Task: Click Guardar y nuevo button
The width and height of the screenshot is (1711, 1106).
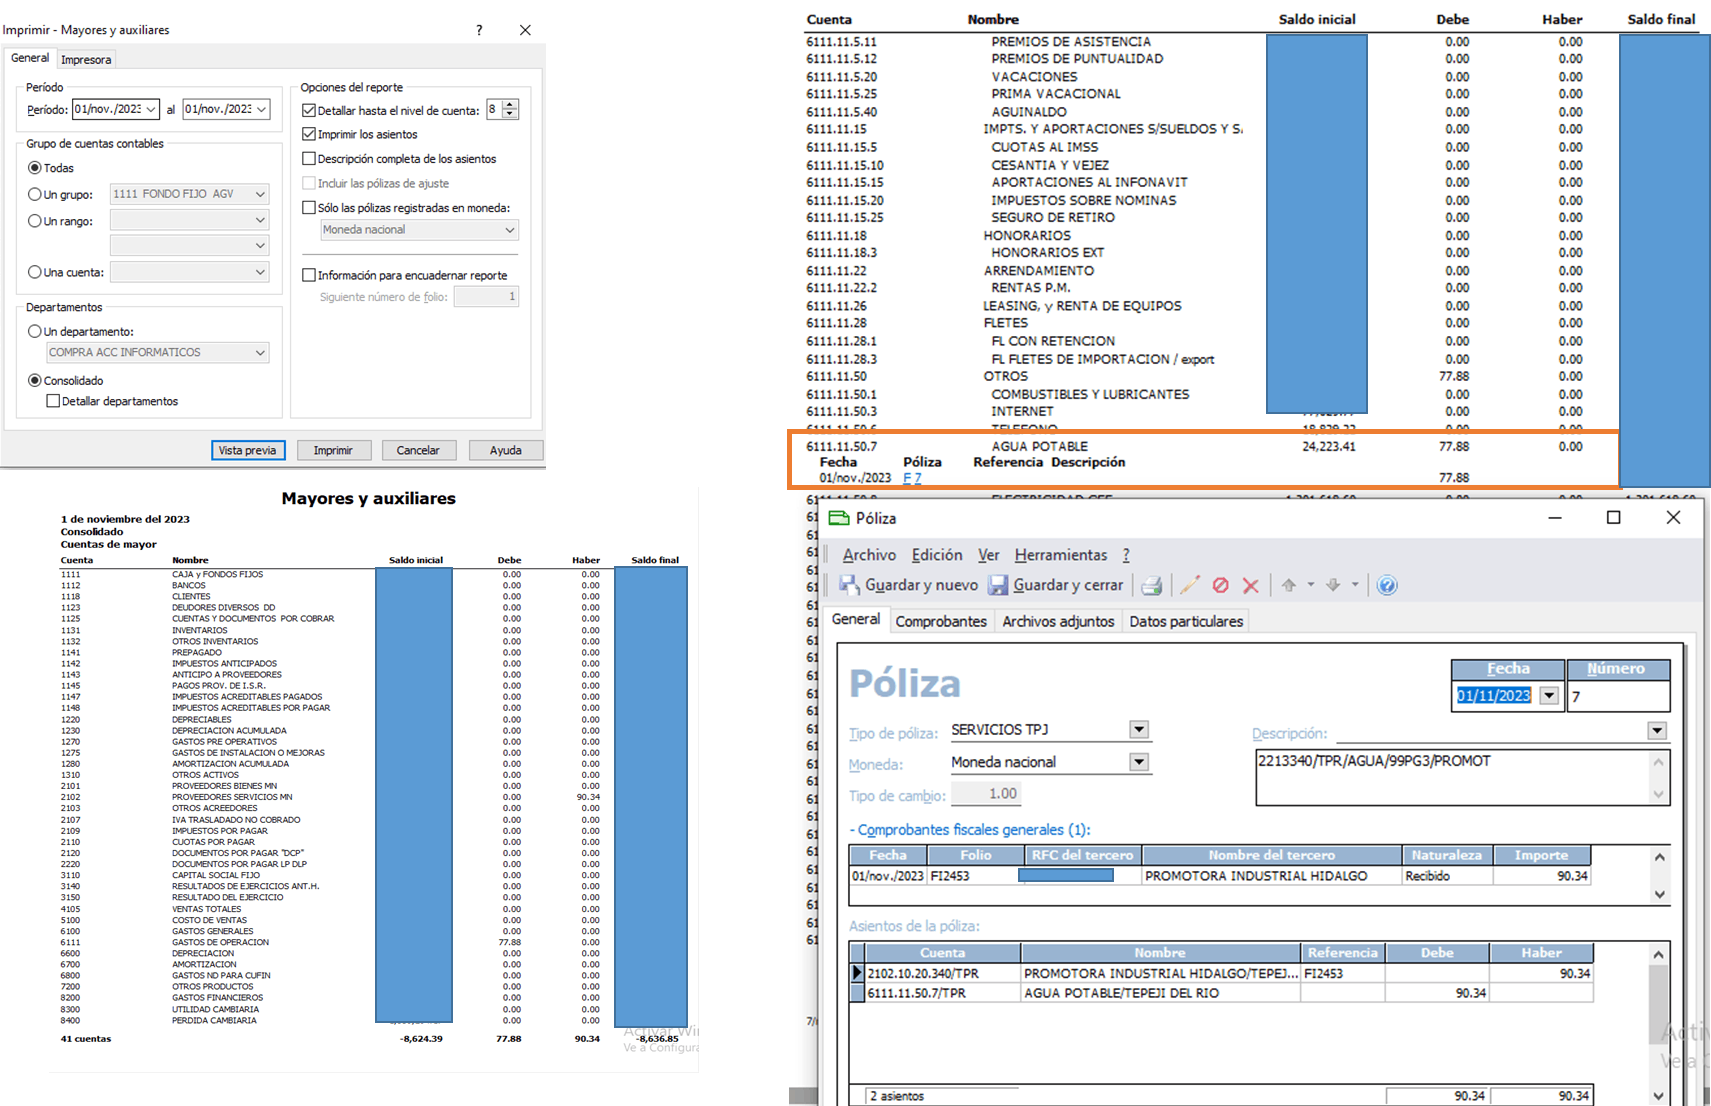Action: [908, 585]
